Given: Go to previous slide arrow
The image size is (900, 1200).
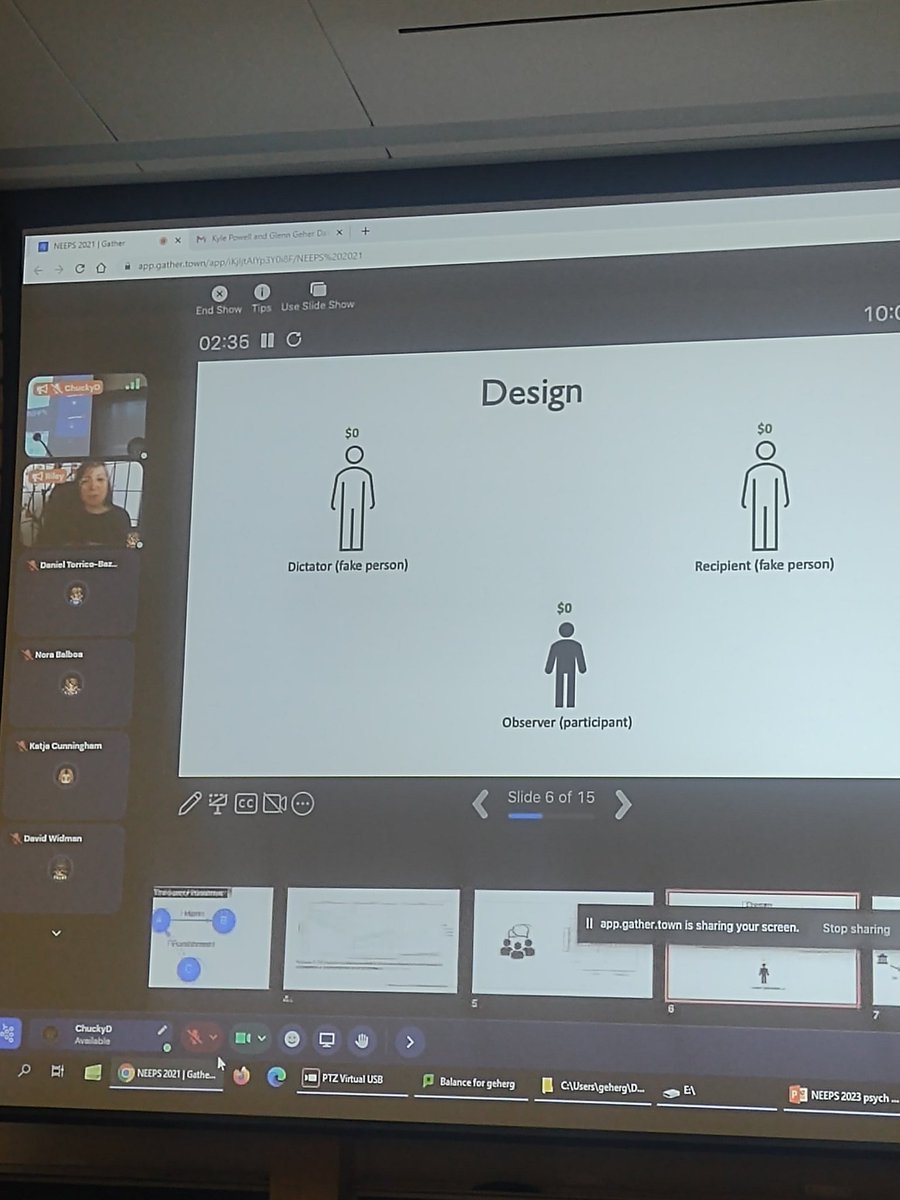Looking at the screenshot, I should (x=481, y=803).
